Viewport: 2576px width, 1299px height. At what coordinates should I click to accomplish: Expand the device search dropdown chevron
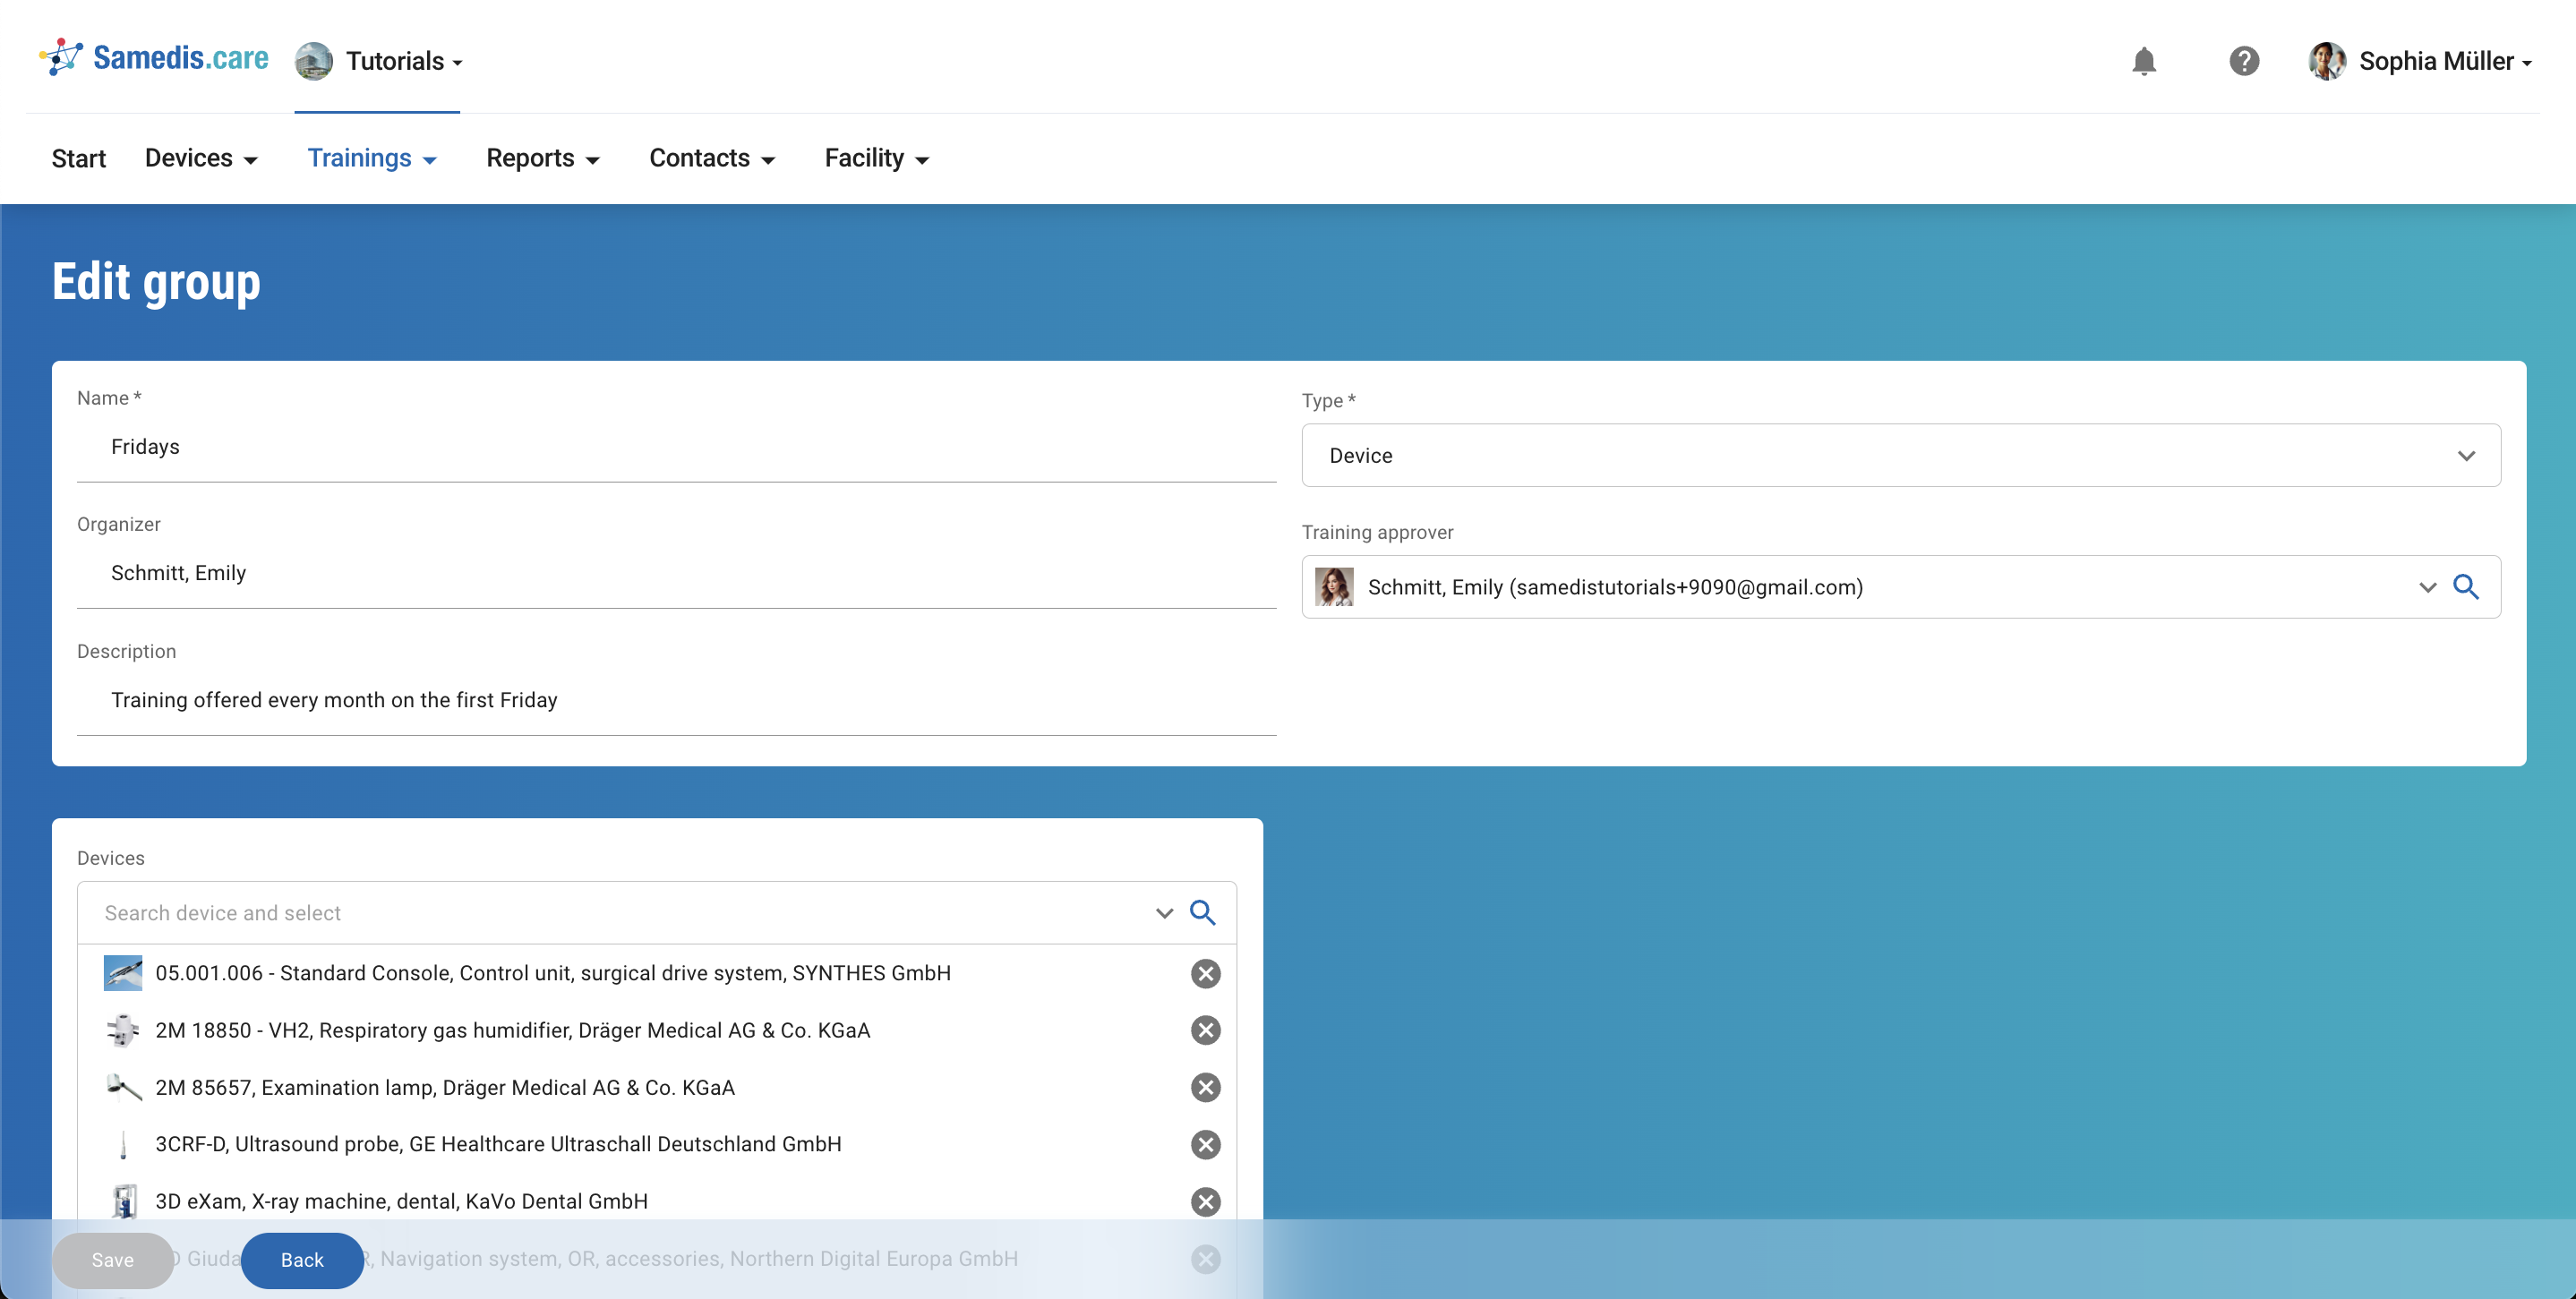pos(1163,912)
